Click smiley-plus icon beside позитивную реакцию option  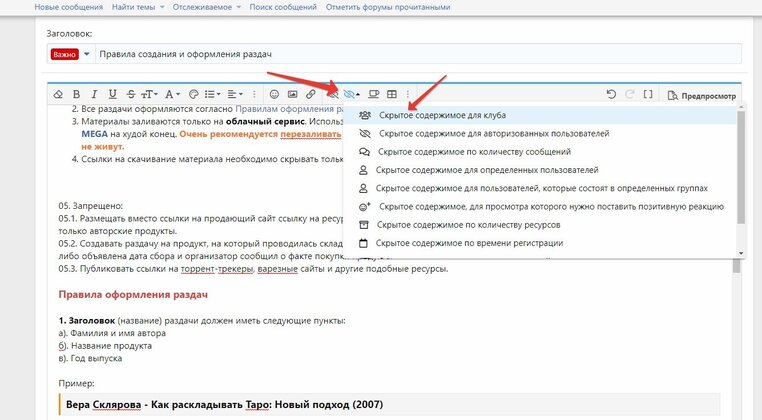pyautogui.click(x=364, y=207)
